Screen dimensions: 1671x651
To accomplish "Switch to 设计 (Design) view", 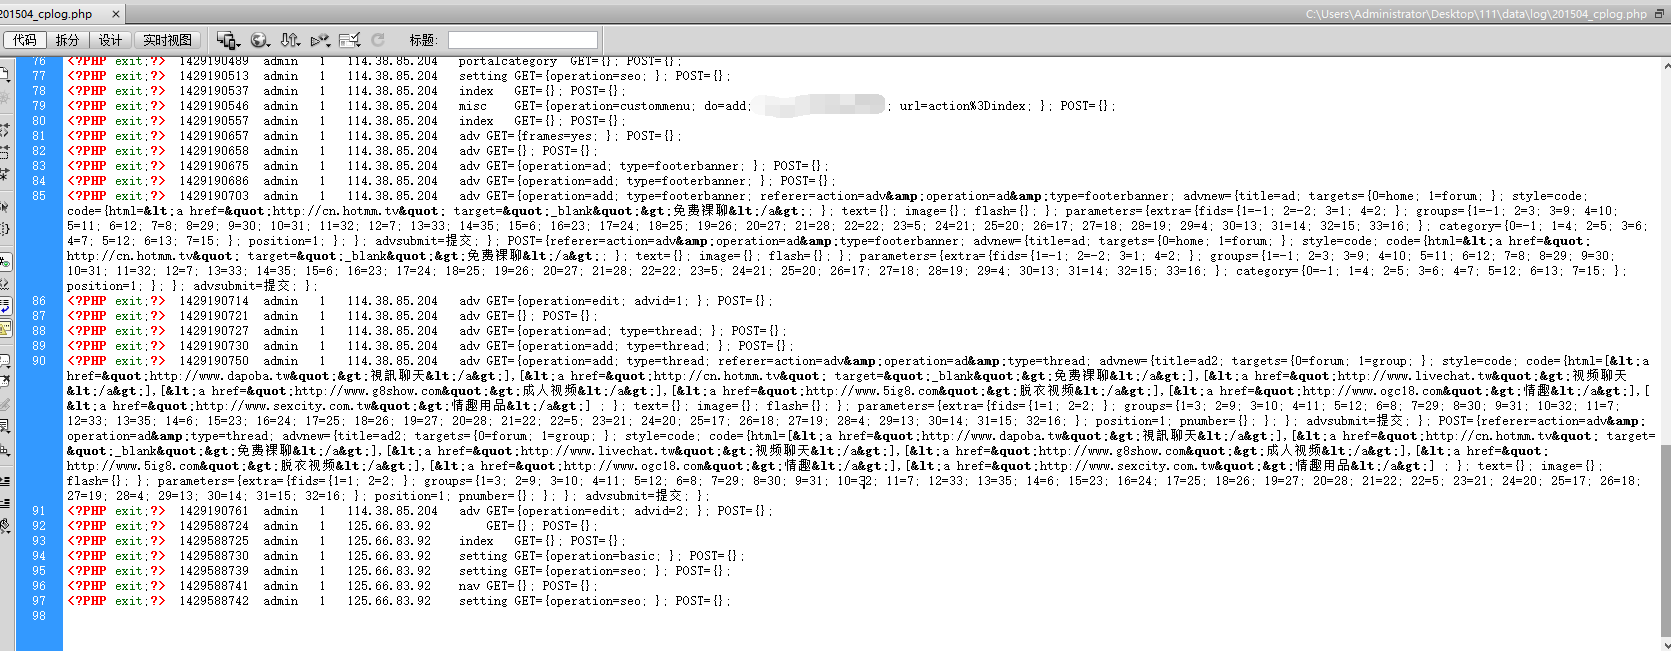I will pos(110,40).
